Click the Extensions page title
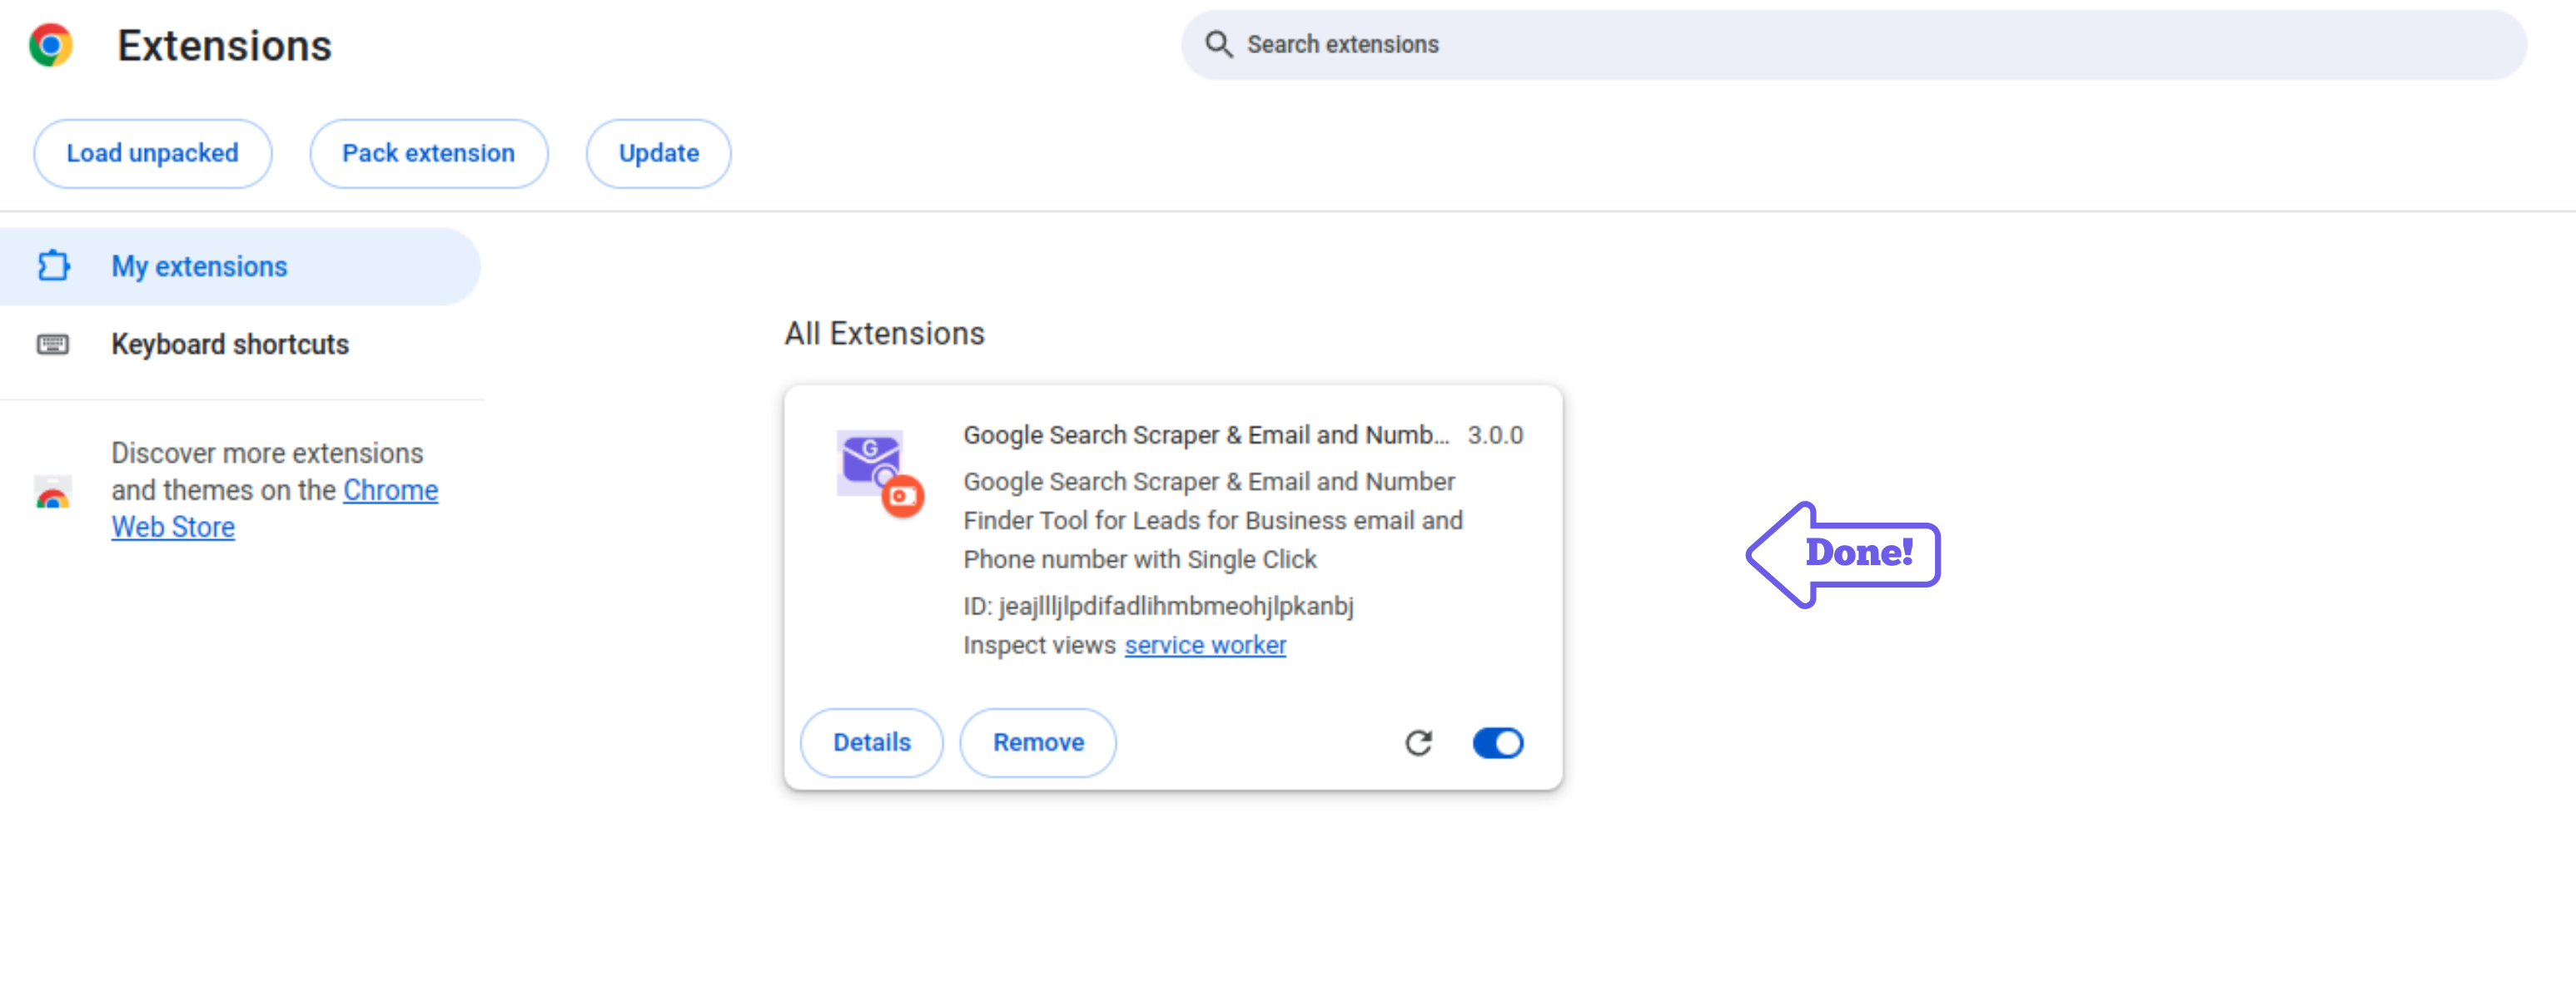The height and width of the screenshot is (1002, 2576). pos(224,45)
